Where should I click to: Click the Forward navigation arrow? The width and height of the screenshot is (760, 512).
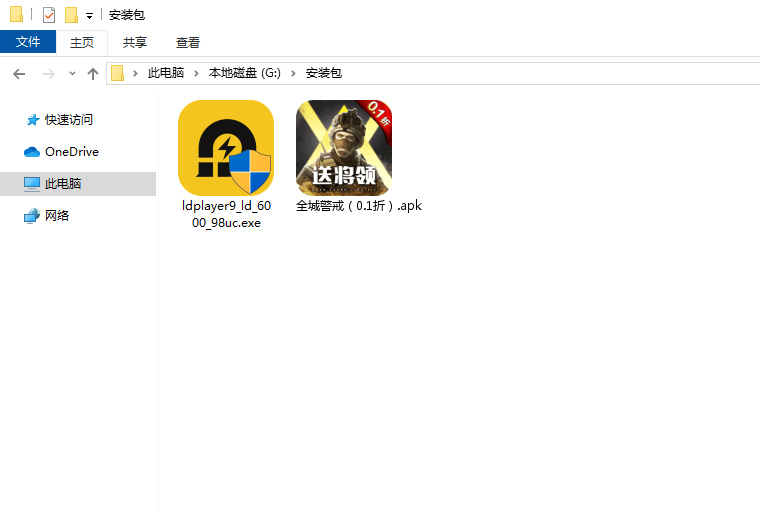click(48, 73)
